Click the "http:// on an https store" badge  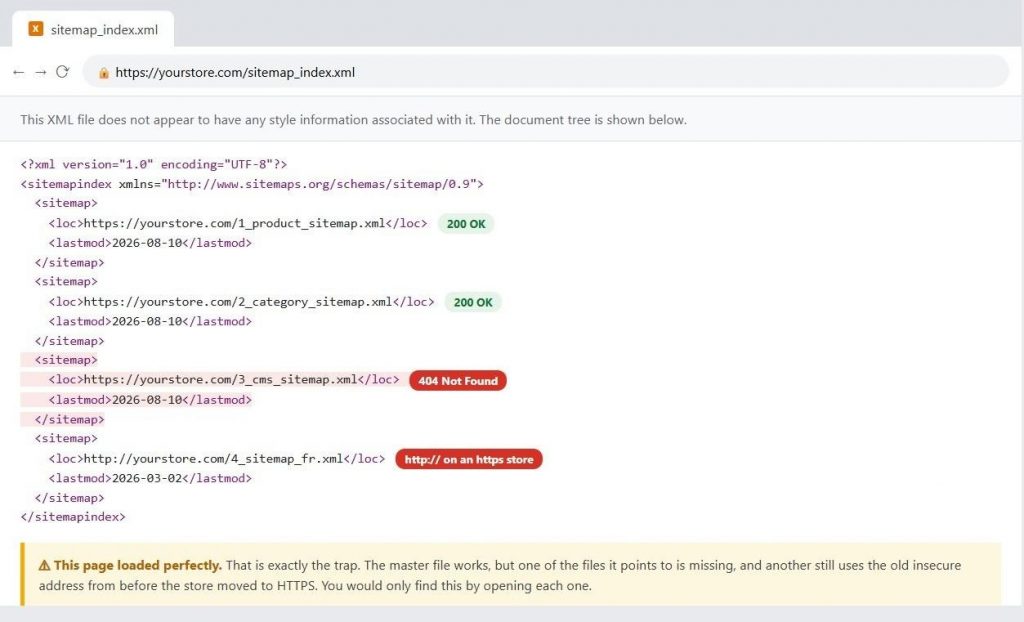(x=469, y=459)
